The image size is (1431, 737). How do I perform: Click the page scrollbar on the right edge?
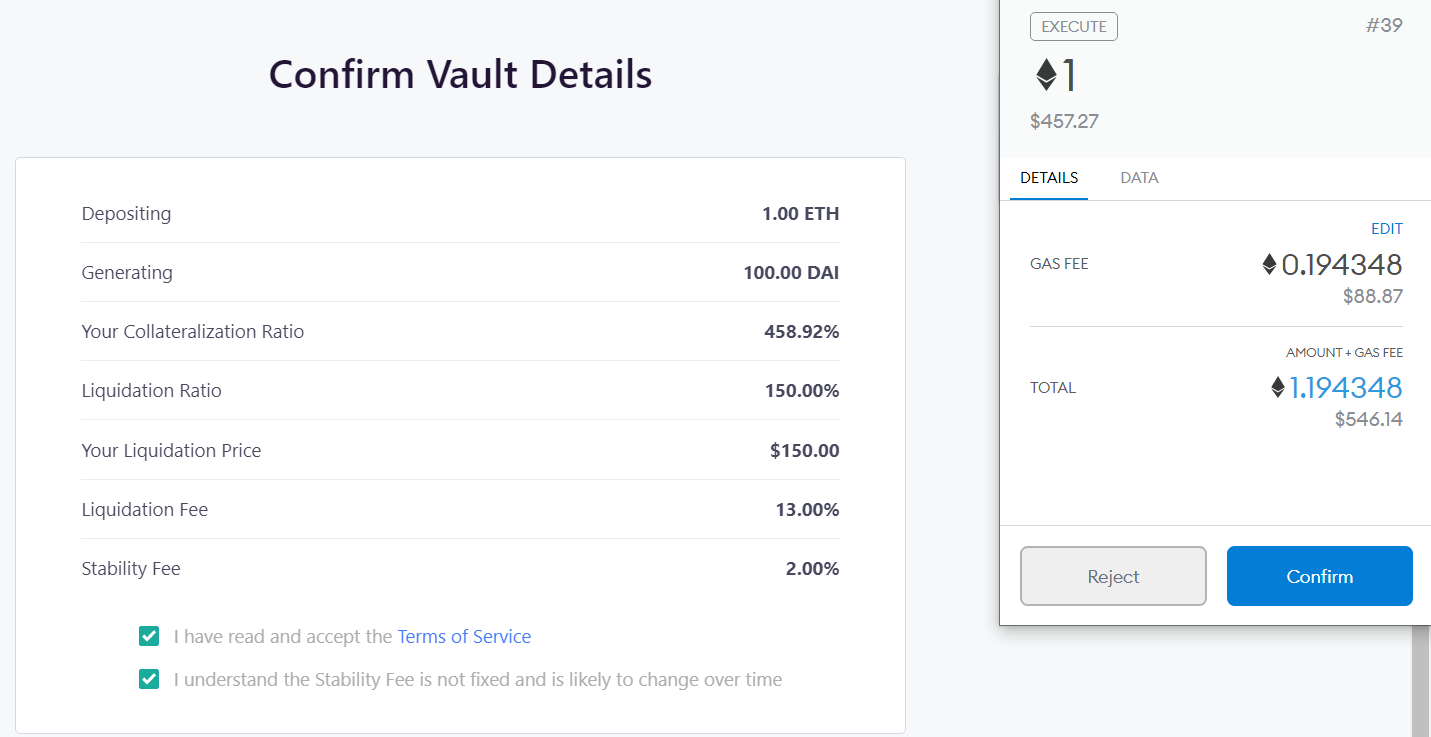coord(1420,680)
